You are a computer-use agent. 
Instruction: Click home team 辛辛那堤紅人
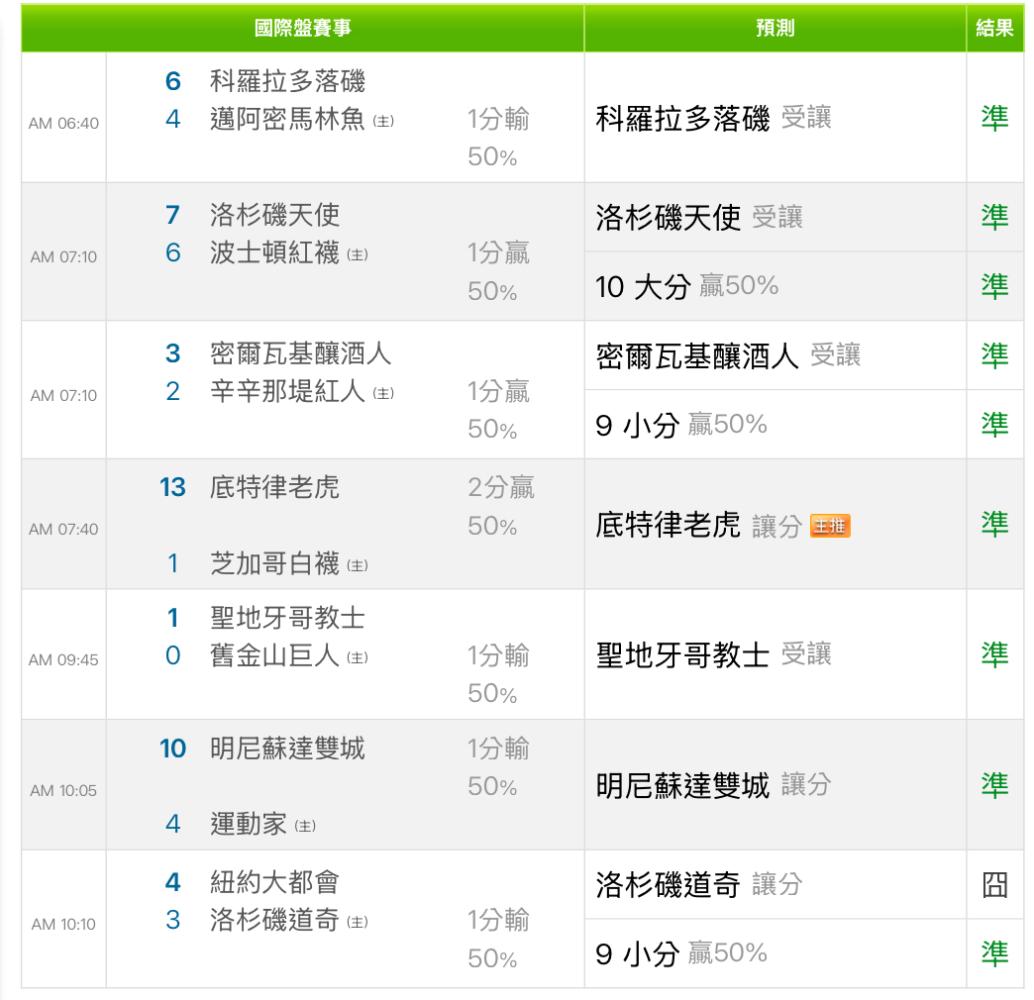288,391
